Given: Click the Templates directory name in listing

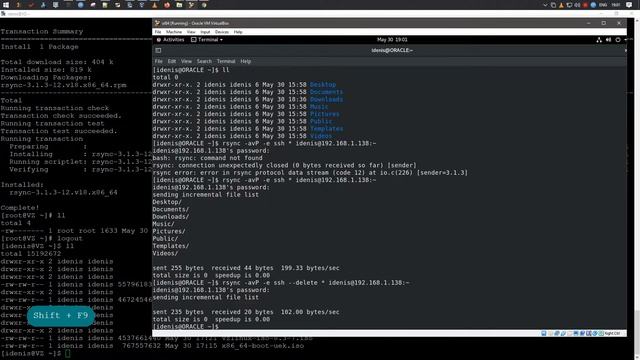Looking at the screenshot, I should [327, 129].
